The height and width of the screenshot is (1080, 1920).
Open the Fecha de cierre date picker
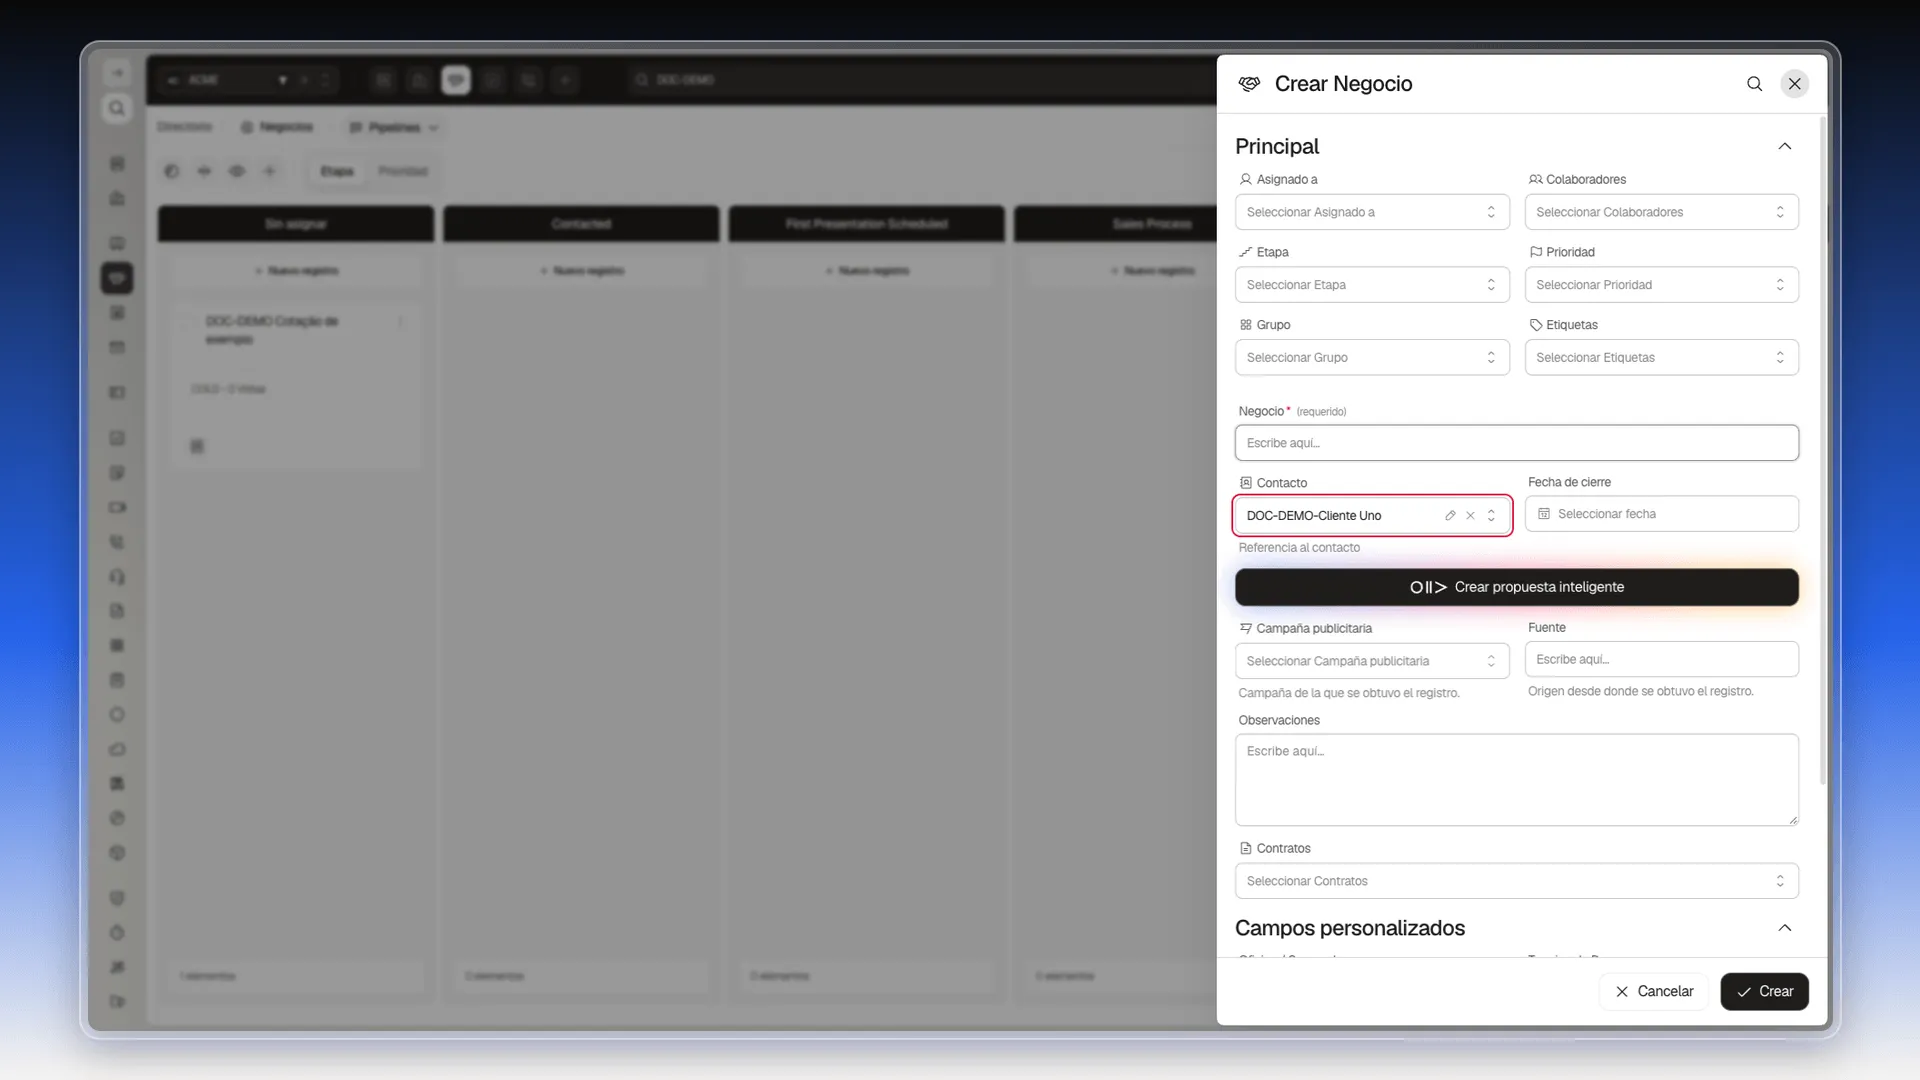point(1661,514)
